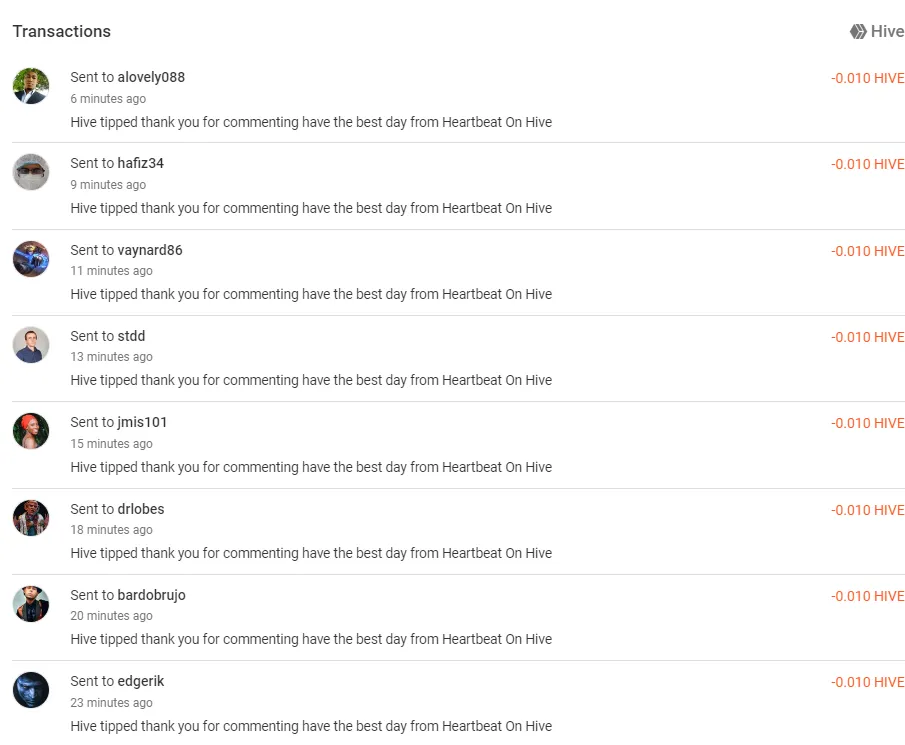Follow the hafiz34 username link

pos(141,163)
